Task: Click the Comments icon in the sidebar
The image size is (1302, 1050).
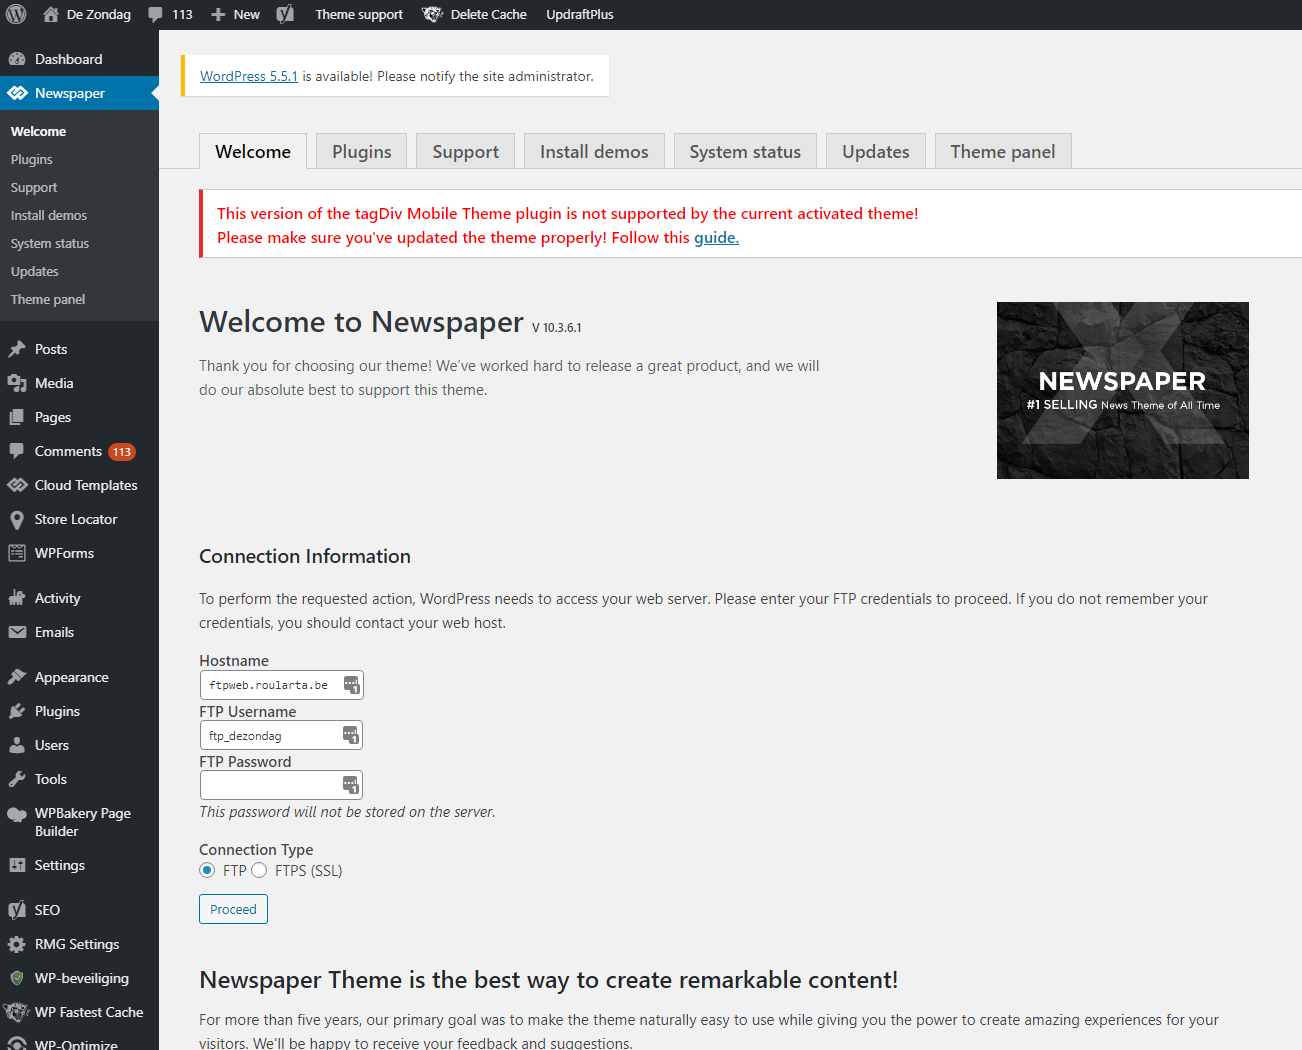Action: tap(17, 451)
